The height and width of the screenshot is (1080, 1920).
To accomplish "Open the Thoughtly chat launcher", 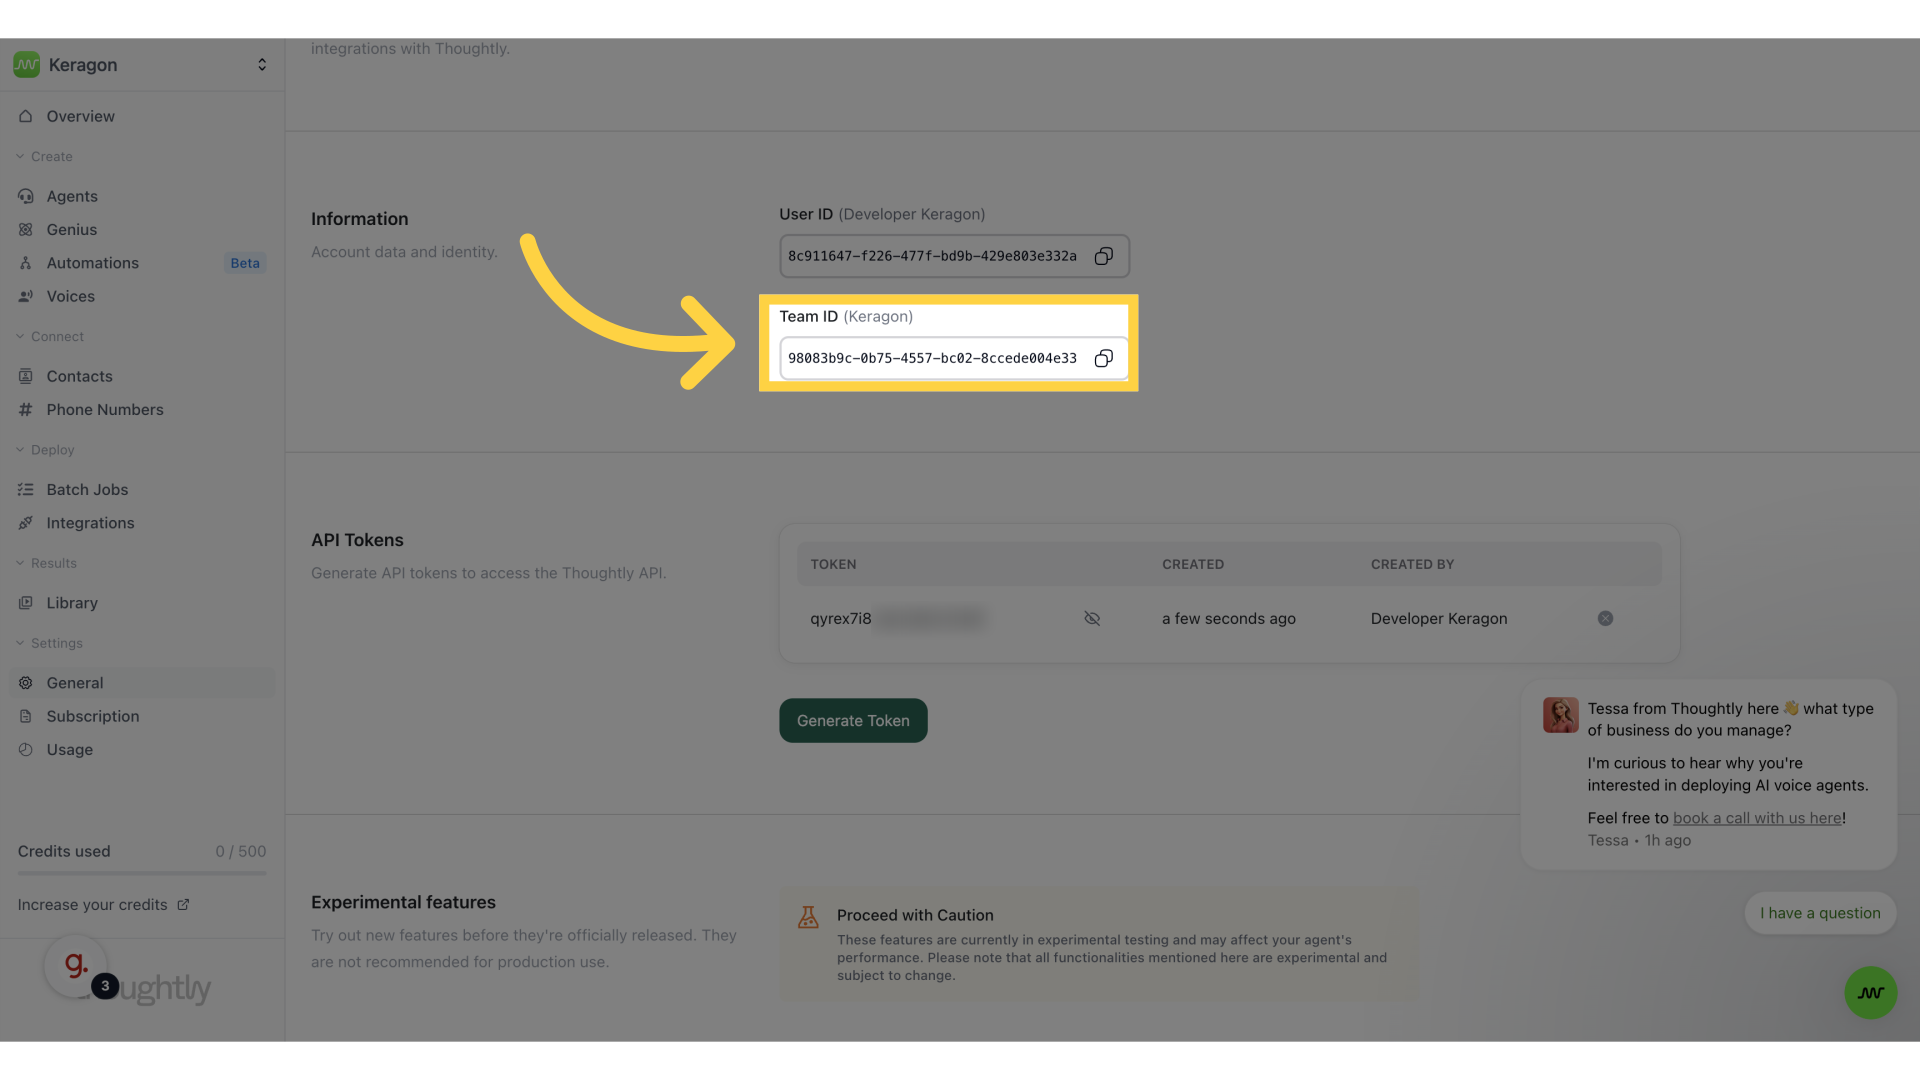I will click(x=1870, y=993).
